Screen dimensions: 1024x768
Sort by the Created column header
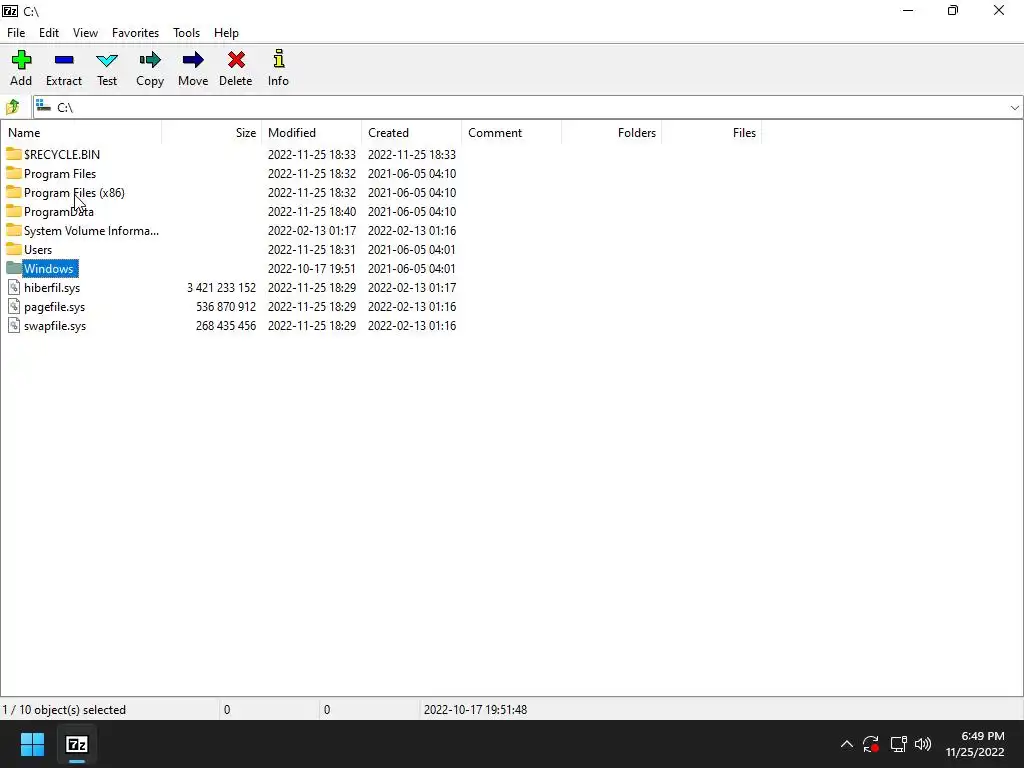pos(411,133)
